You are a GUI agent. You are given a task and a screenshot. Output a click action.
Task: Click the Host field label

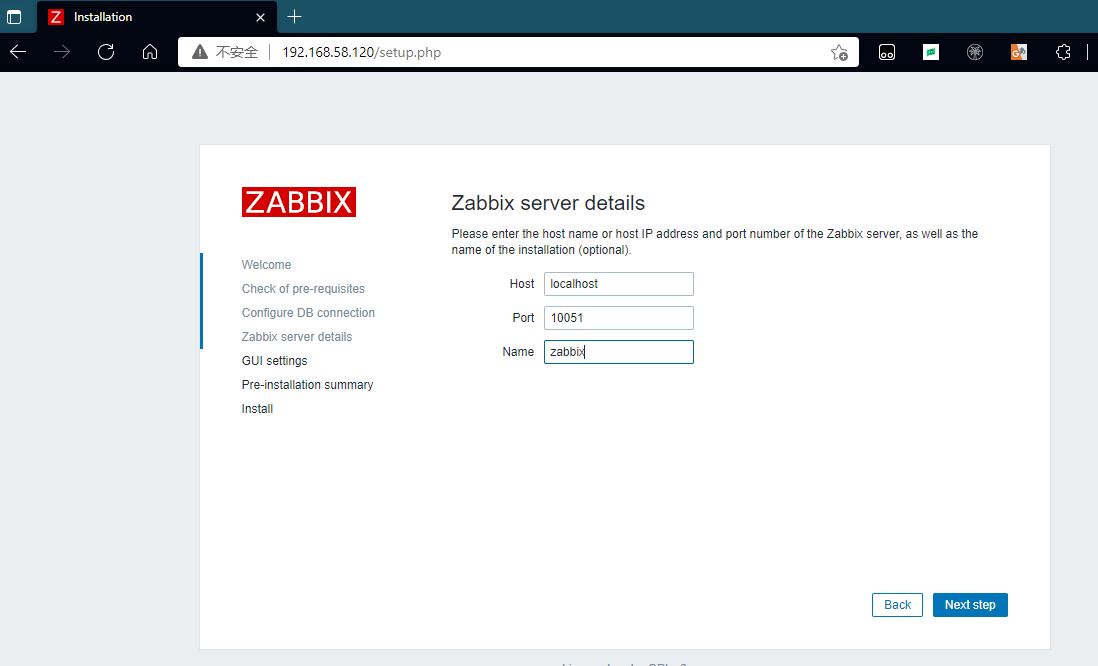(522, 284)
